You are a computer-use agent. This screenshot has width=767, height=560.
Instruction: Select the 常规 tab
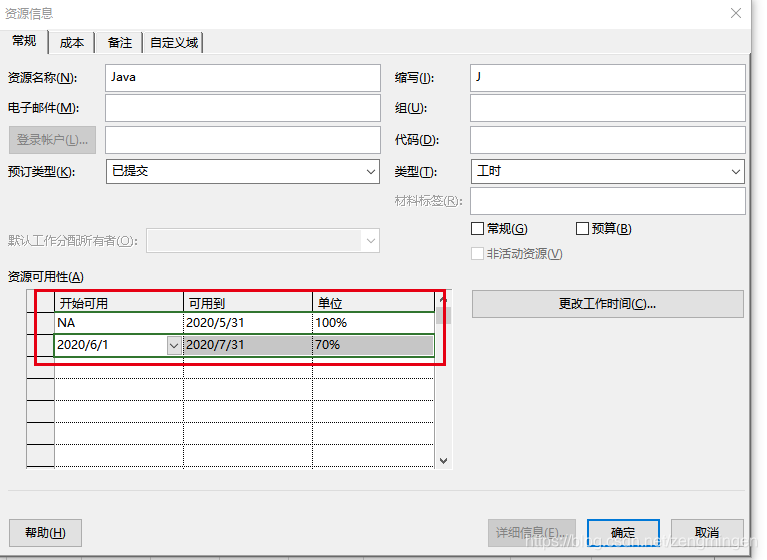click(24, 41)
